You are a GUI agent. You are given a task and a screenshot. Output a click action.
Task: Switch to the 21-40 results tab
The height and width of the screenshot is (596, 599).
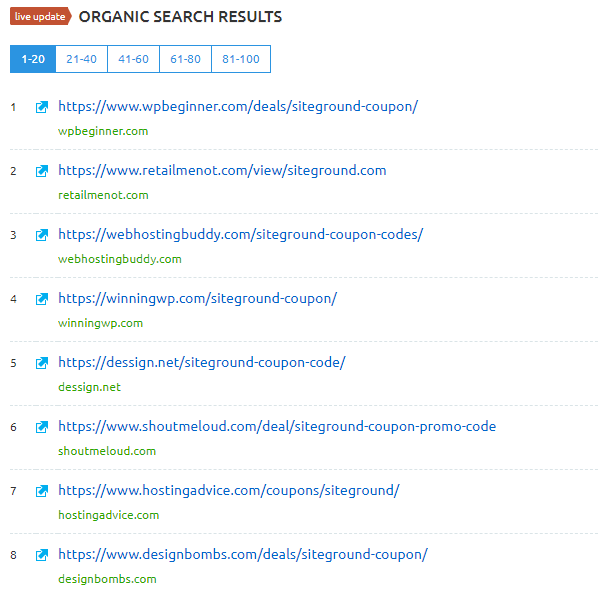[81, 59]
